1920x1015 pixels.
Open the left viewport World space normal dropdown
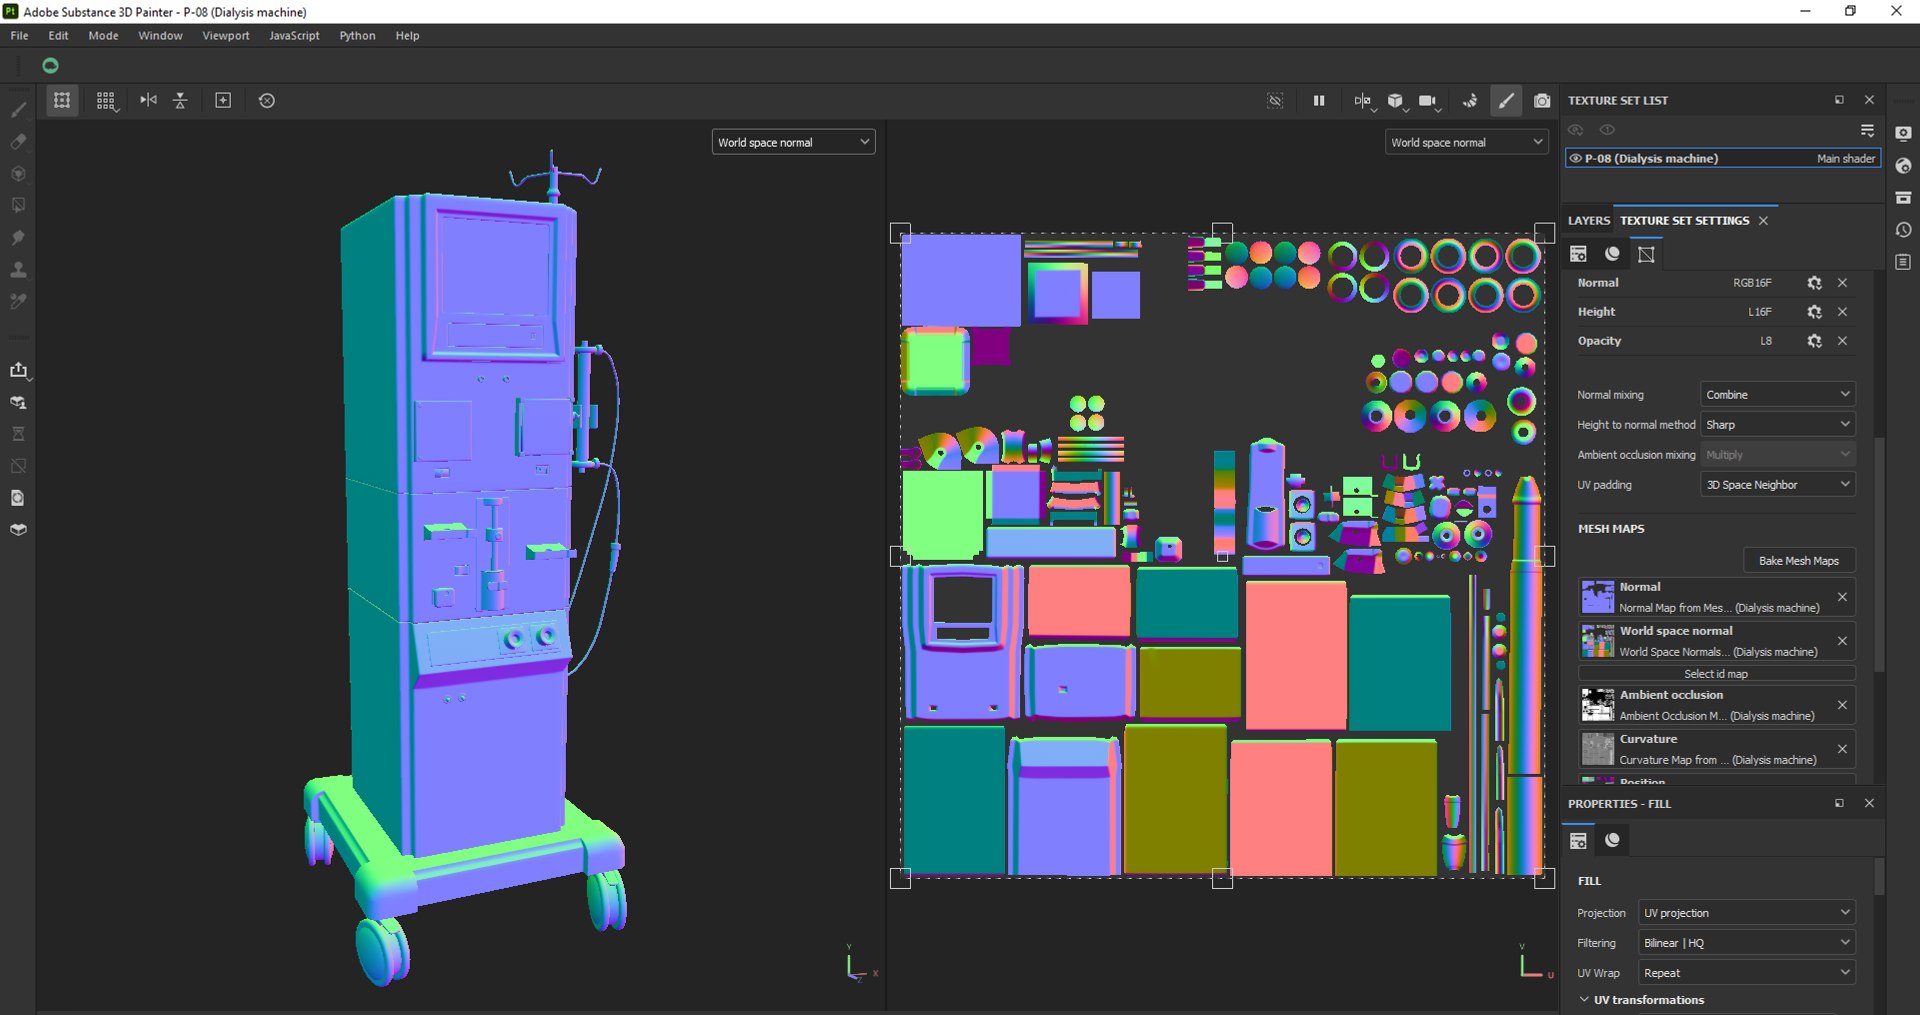[794, 142]
